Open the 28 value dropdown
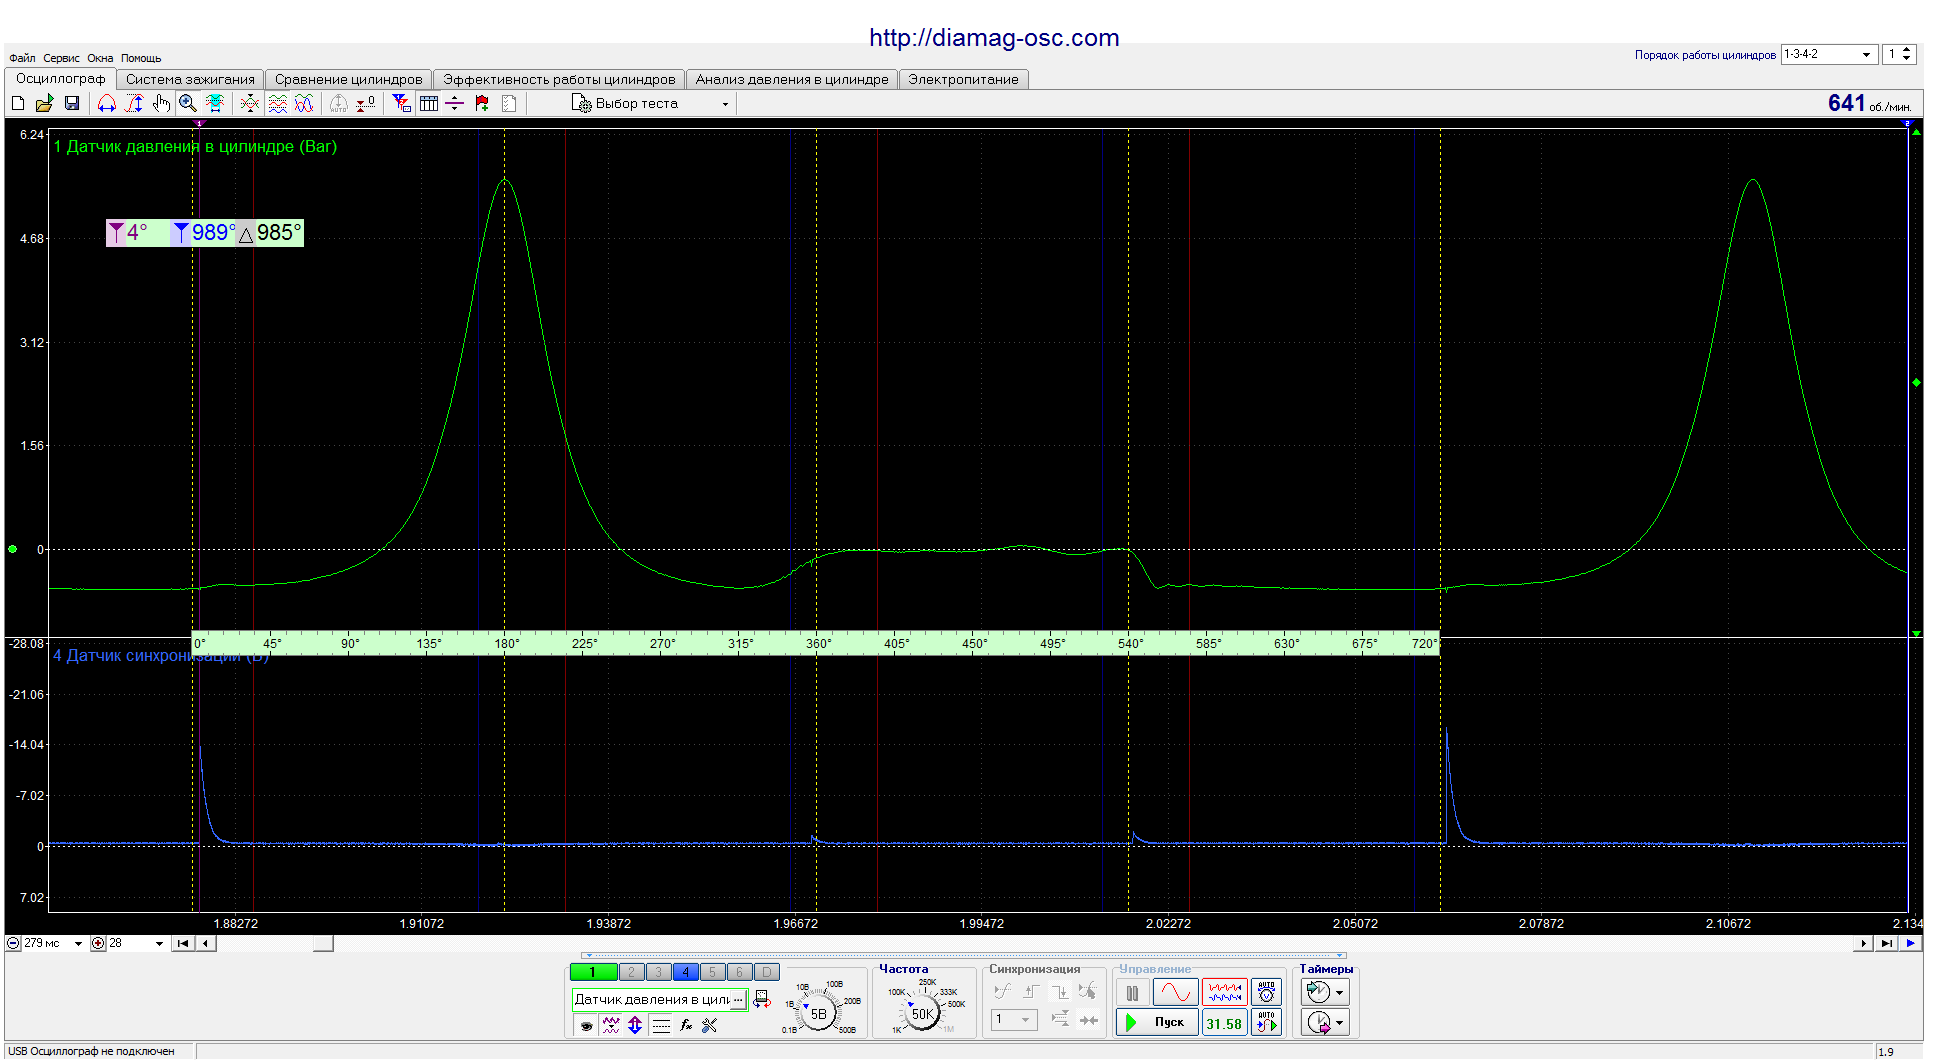 click(159, 943)
